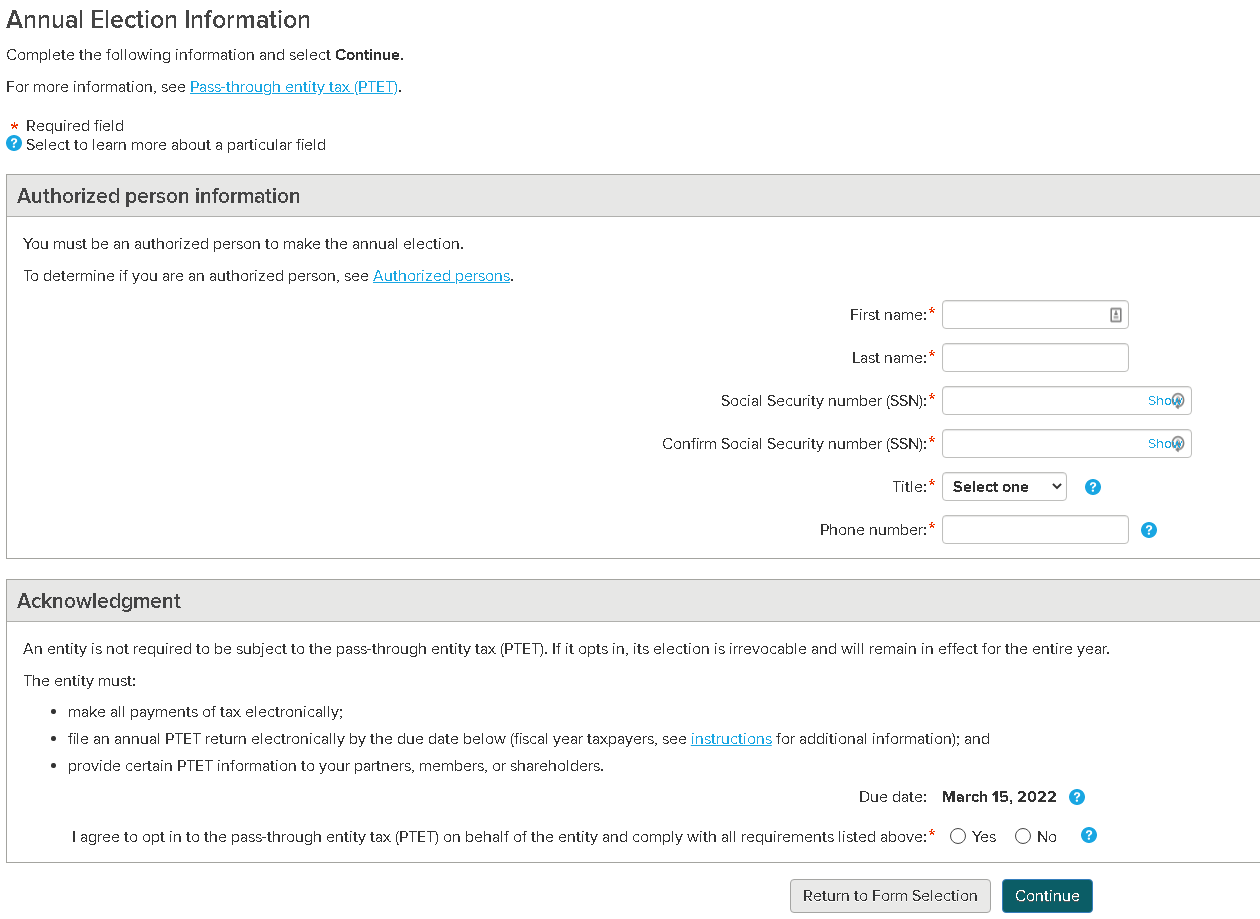Open the Due date help icon
Viewport: 1260px width, 919px height.
pyautogui.click(x=1077, y=797)
